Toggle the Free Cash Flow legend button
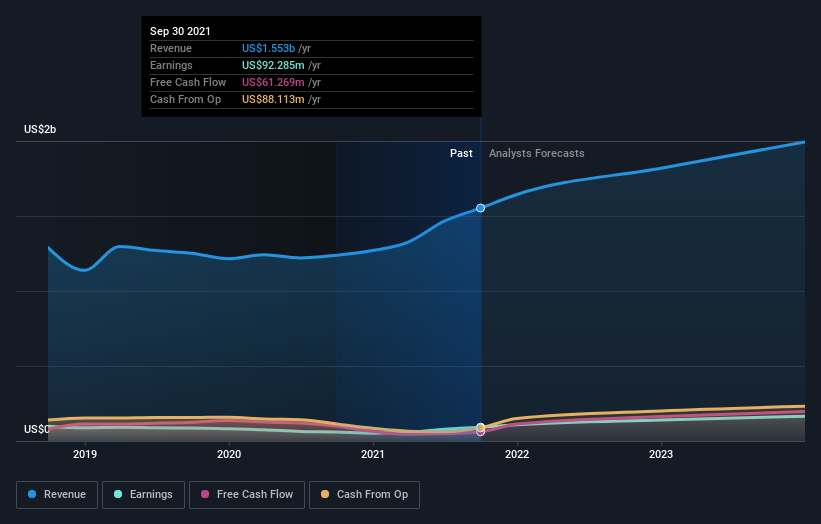821x524 pixels. (x=247, y=495)
